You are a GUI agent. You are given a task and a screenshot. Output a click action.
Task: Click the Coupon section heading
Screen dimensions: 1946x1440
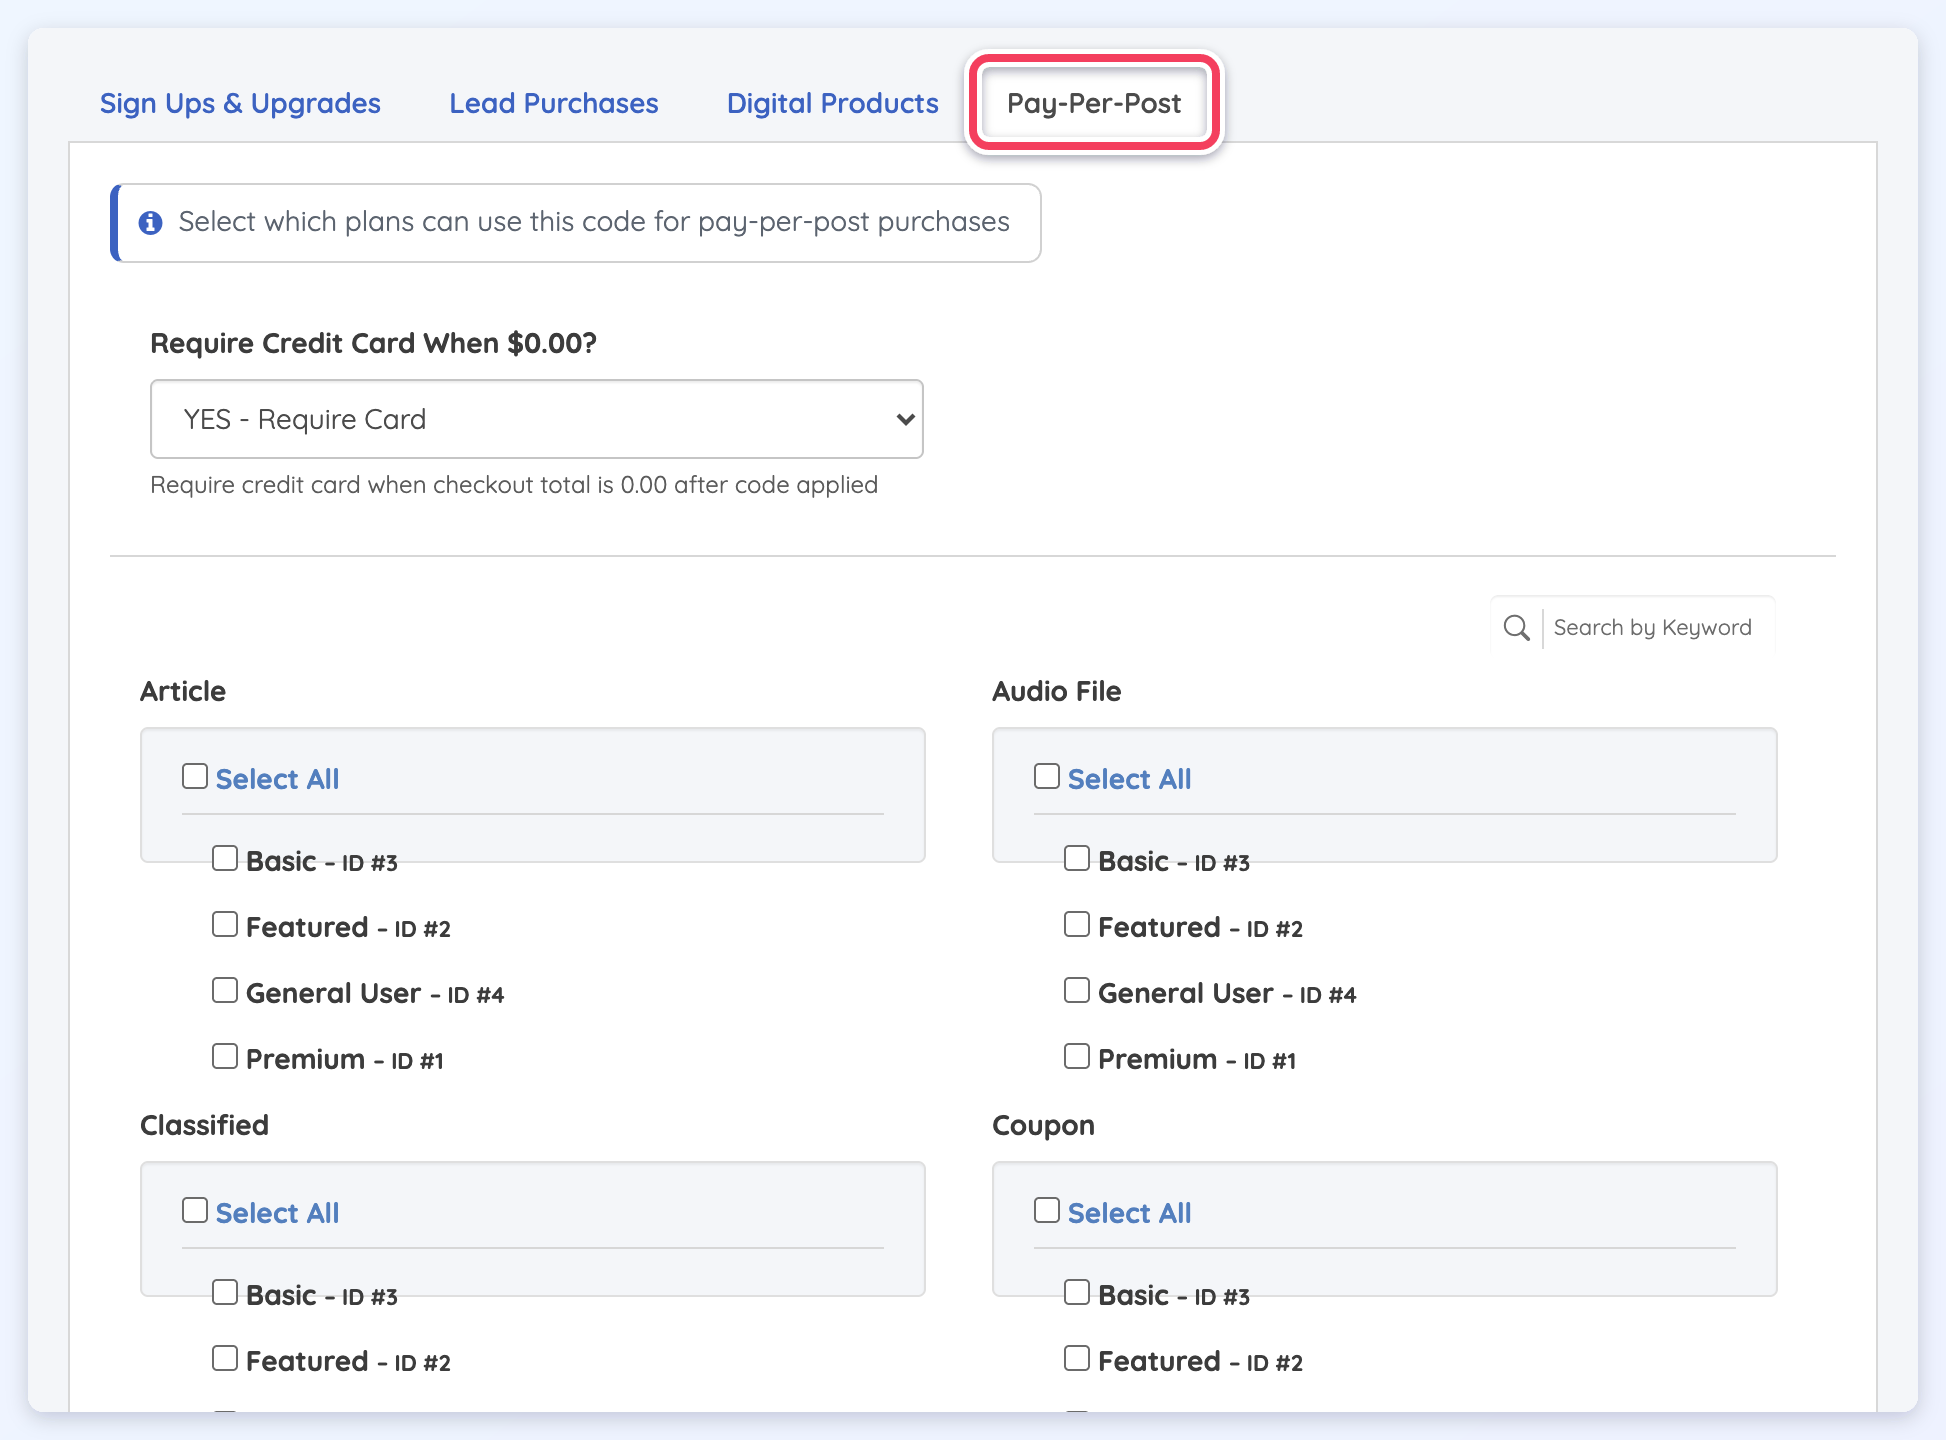[x=1043, y=1125]
